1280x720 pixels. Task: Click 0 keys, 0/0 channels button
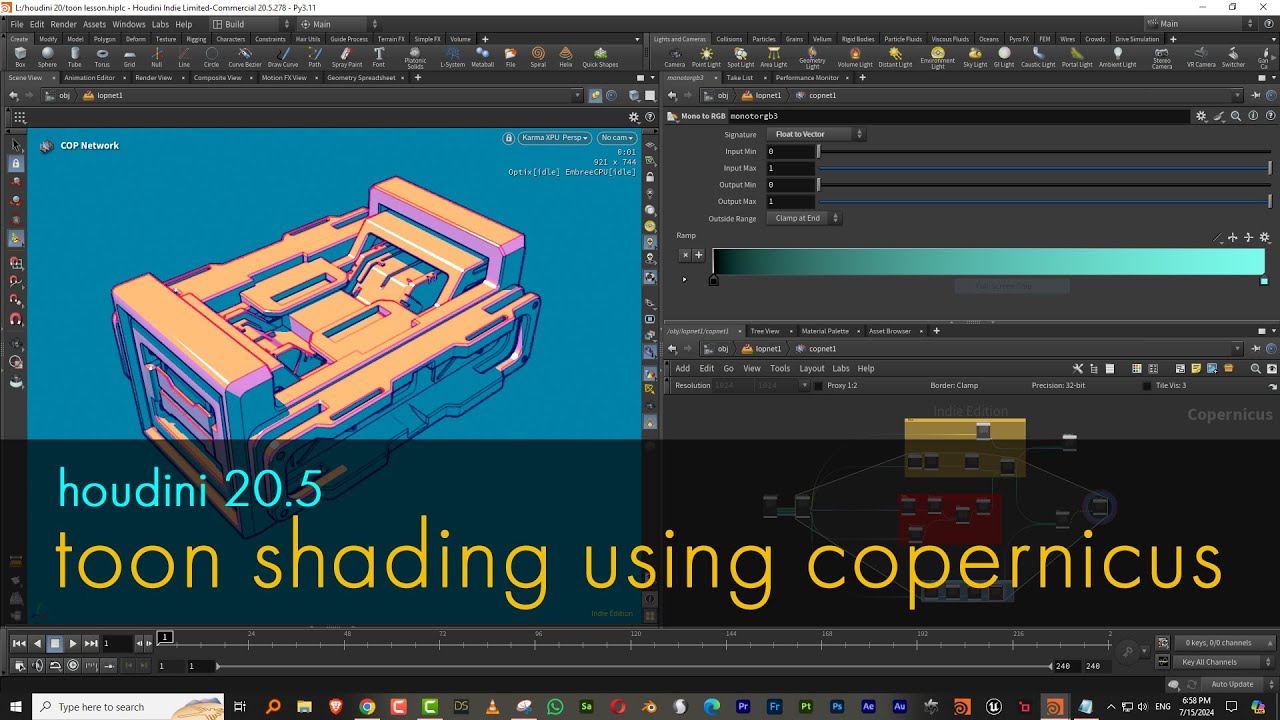click(1224, 643)
